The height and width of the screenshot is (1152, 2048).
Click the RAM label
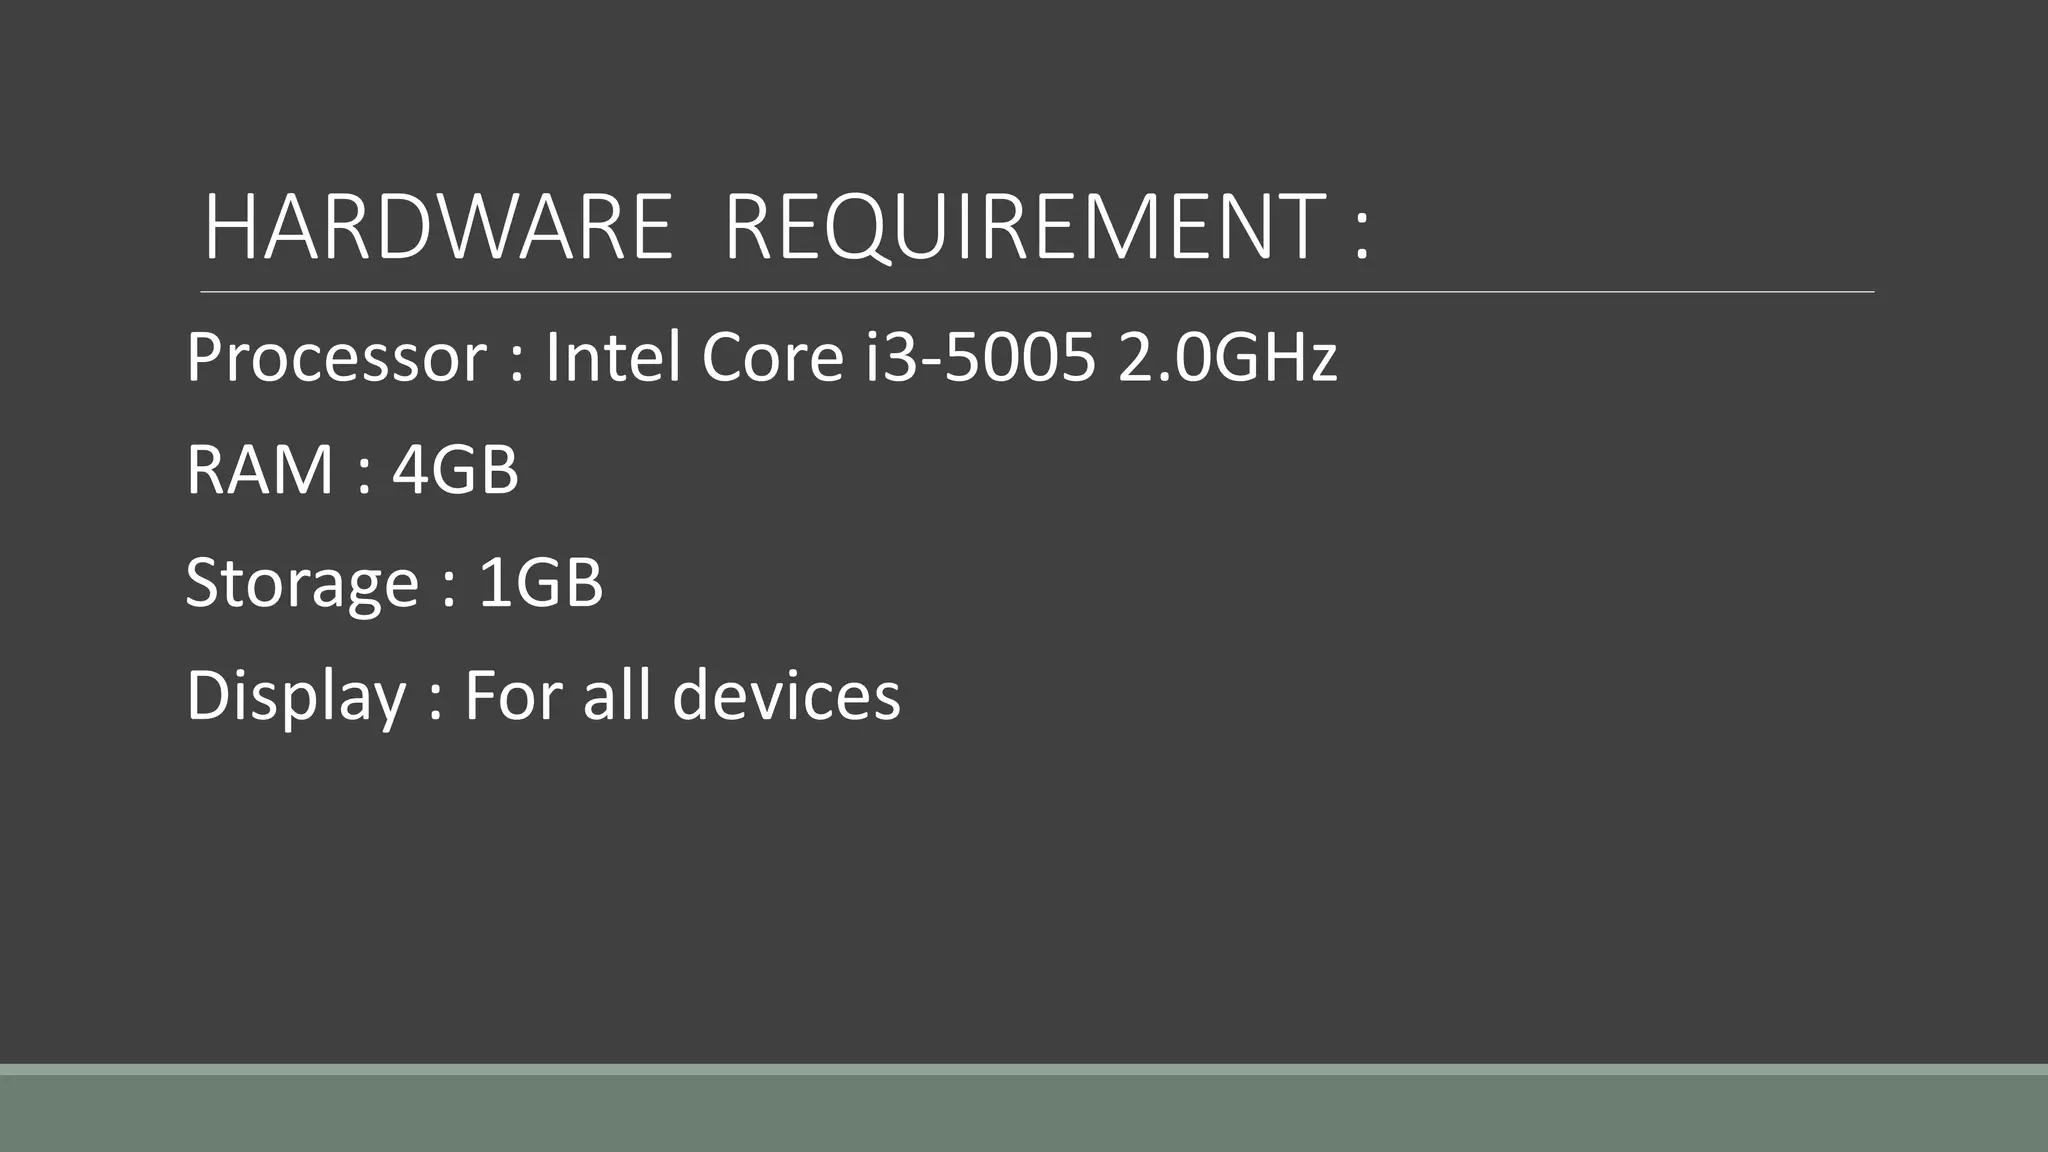click(259, 470)
